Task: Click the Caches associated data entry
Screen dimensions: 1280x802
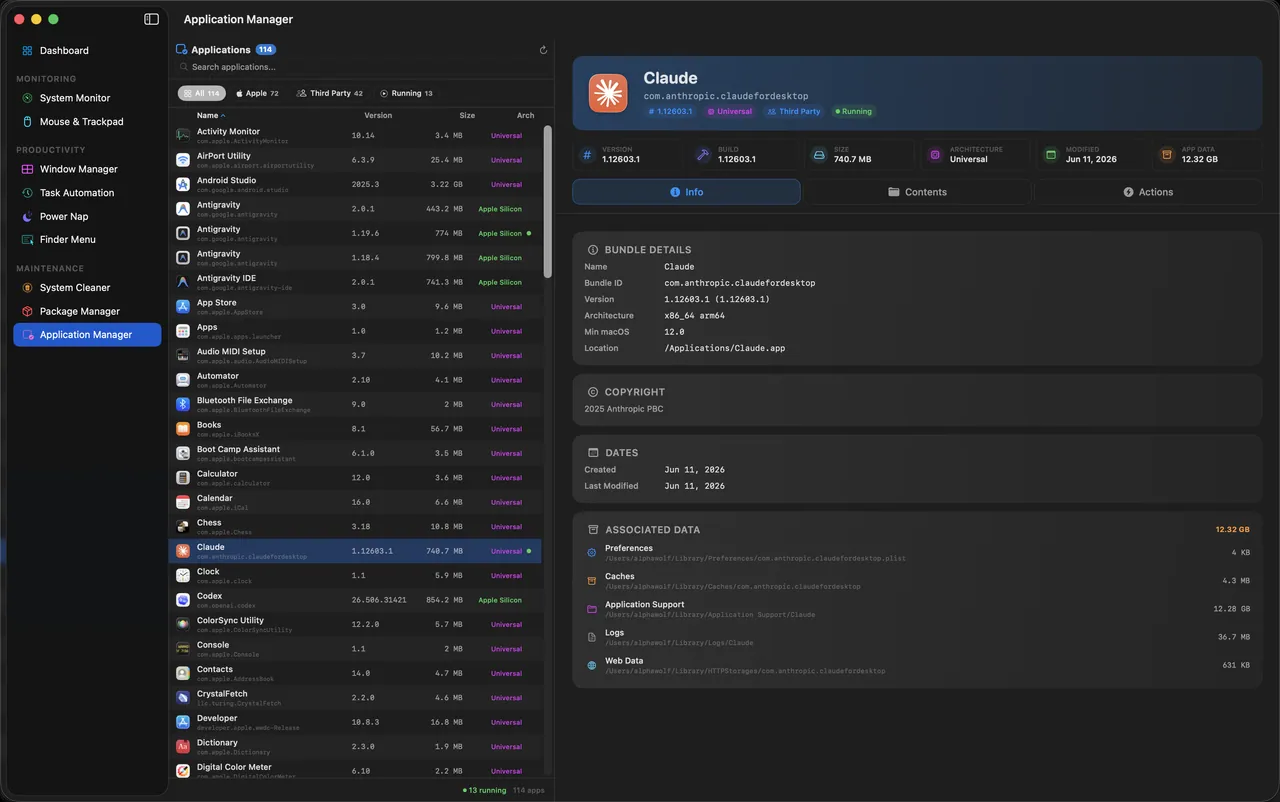Action: pyautogui.click(x=917, y=580)
